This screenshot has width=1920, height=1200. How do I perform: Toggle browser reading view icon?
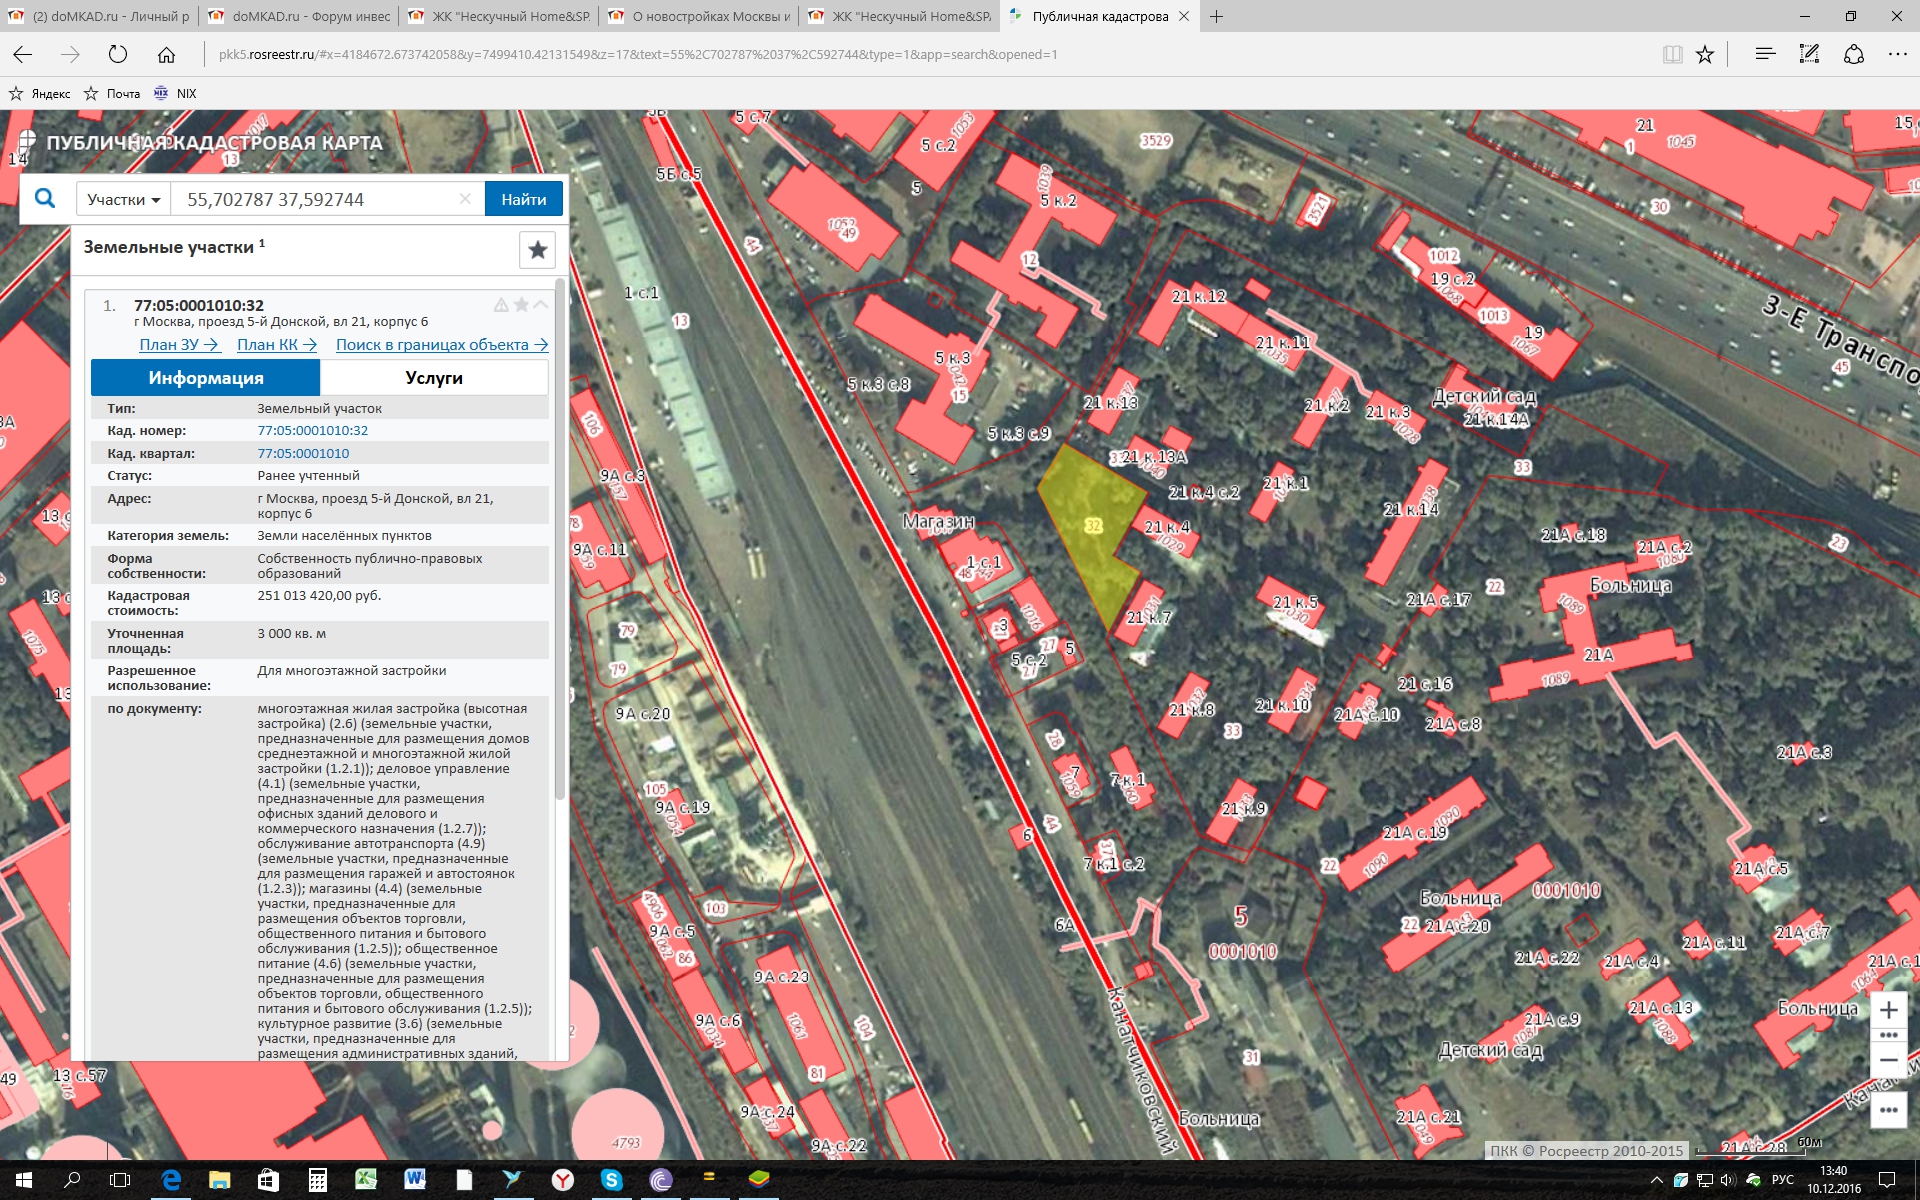(x=1672, y=55)
